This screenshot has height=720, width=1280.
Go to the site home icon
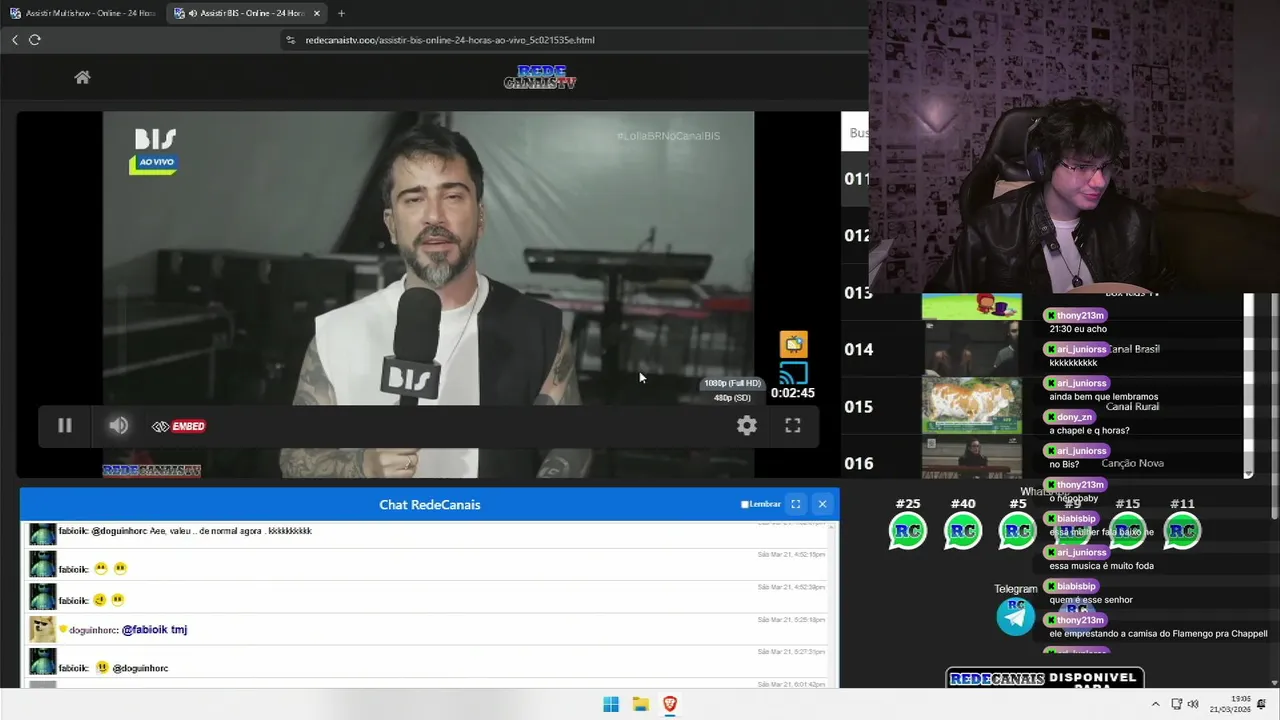(x=83, y=77)
